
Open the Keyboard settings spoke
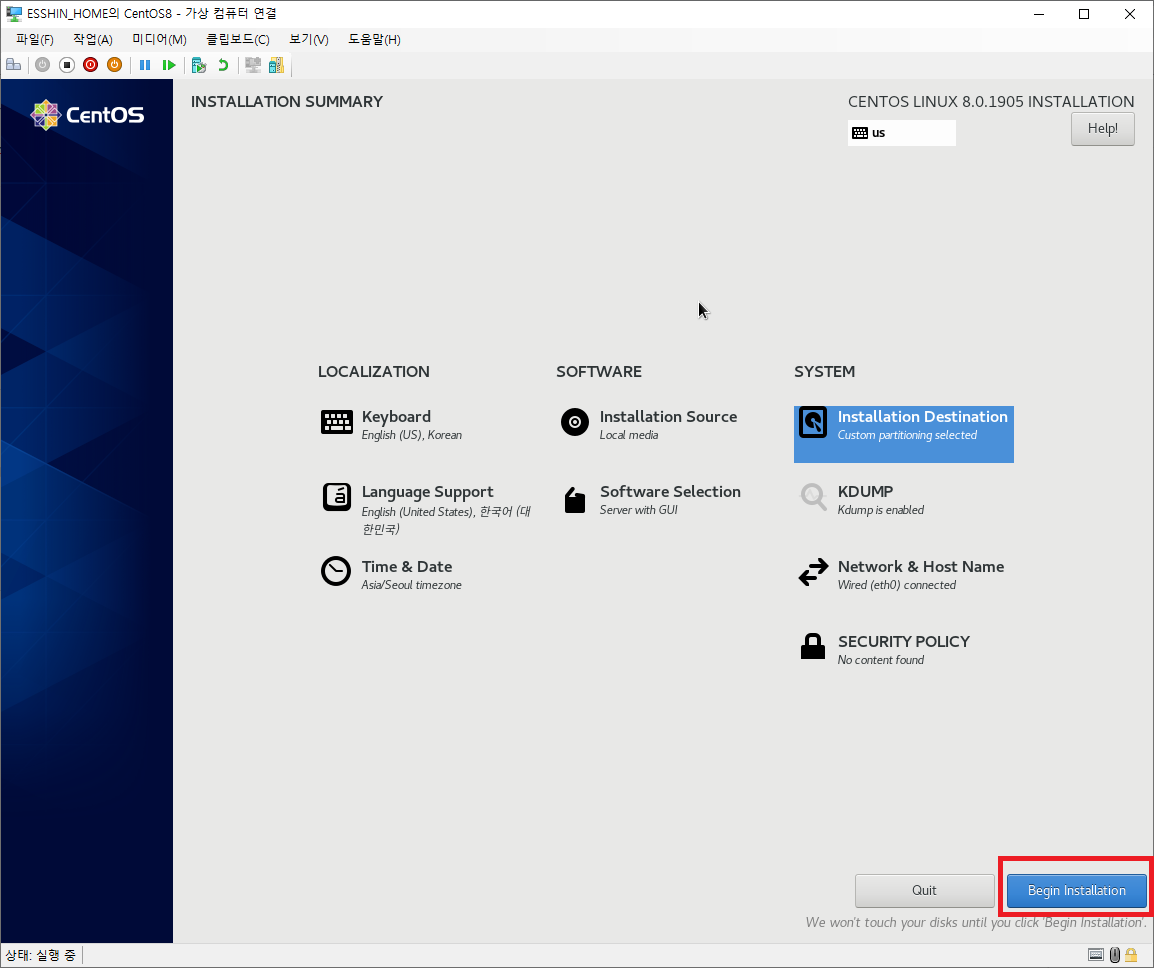coord(392,425)
